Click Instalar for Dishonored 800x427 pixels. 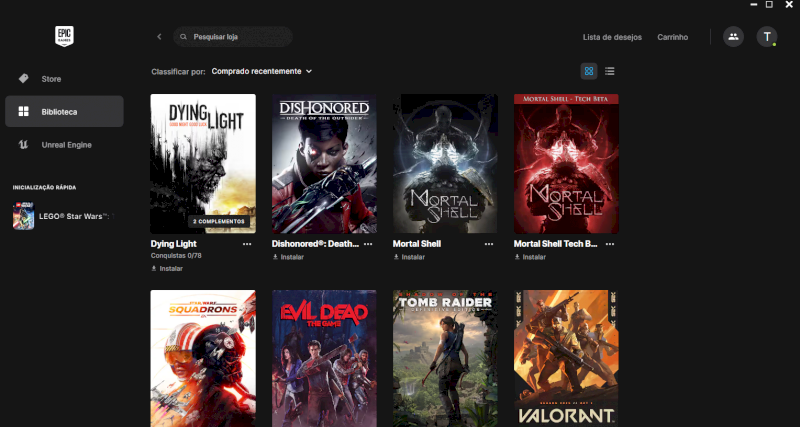coord(288,257)
